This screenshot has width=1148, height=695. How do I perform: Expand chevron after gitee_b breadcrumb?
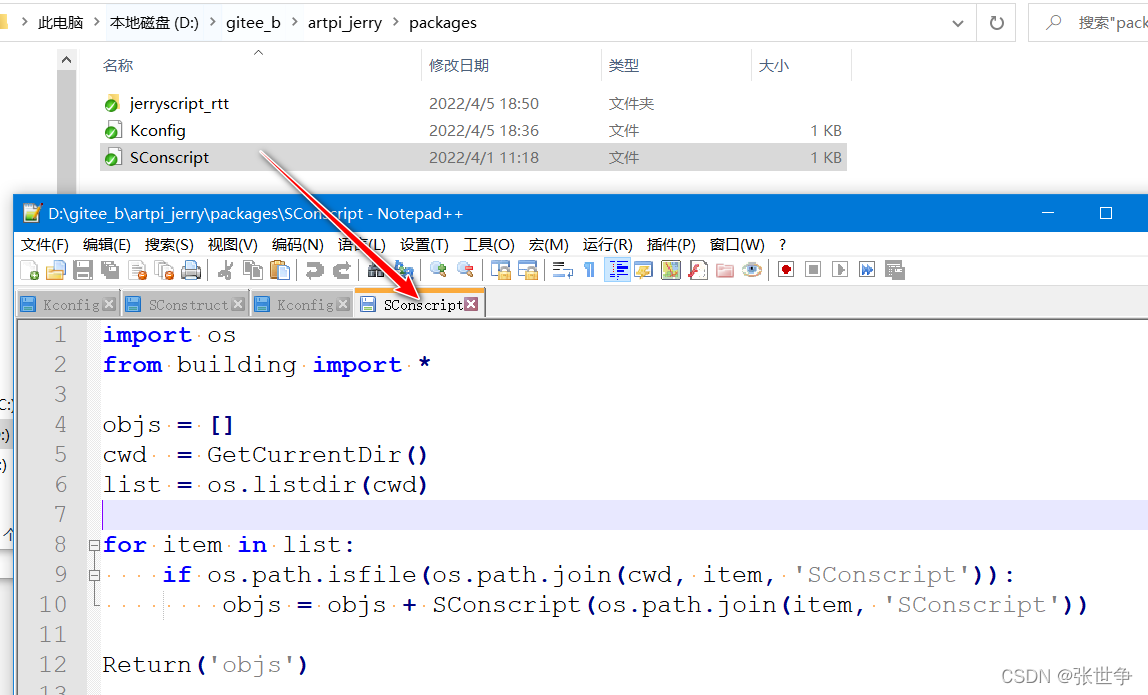294,23
